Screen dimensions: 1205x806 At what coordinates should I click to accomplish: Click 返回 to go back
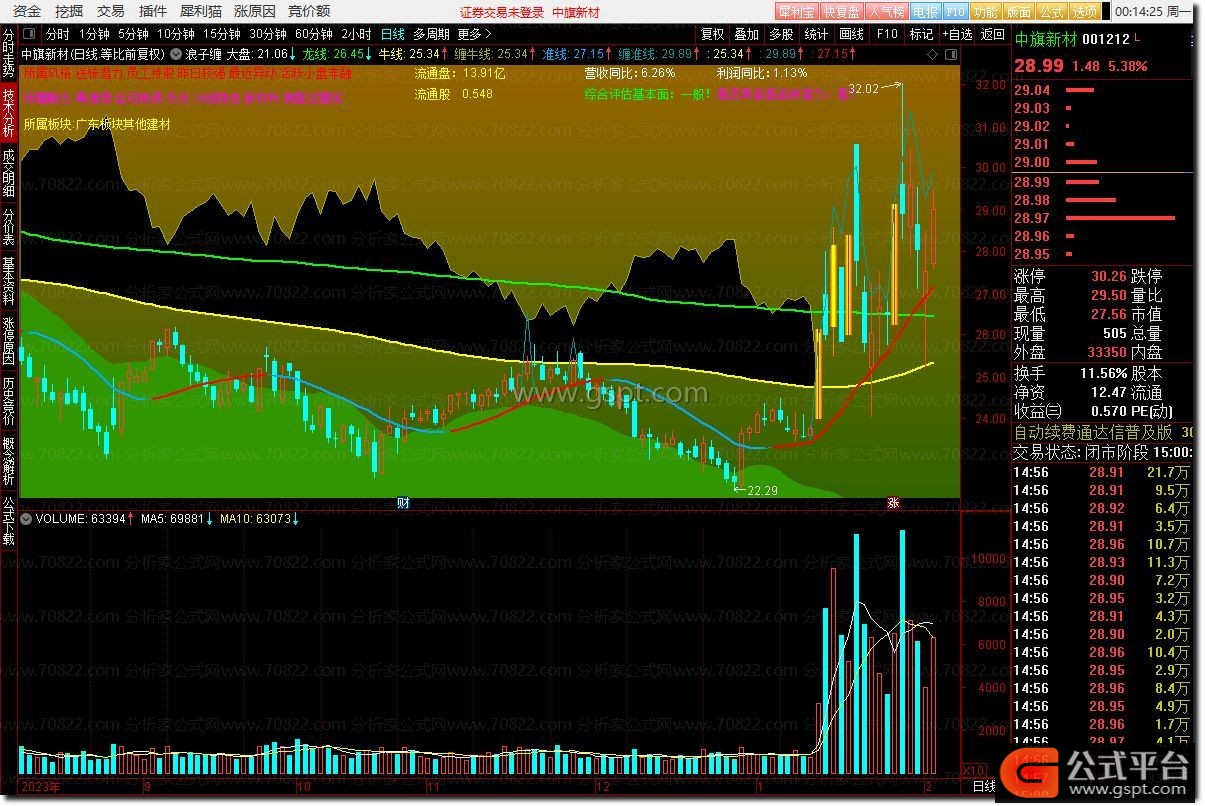click(992, 34)
